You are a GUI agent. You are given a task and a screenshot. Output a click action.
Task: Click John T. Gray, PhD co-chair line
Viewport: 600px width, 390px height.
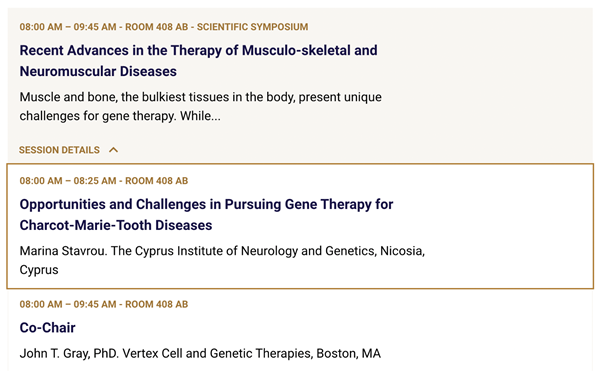200,353
